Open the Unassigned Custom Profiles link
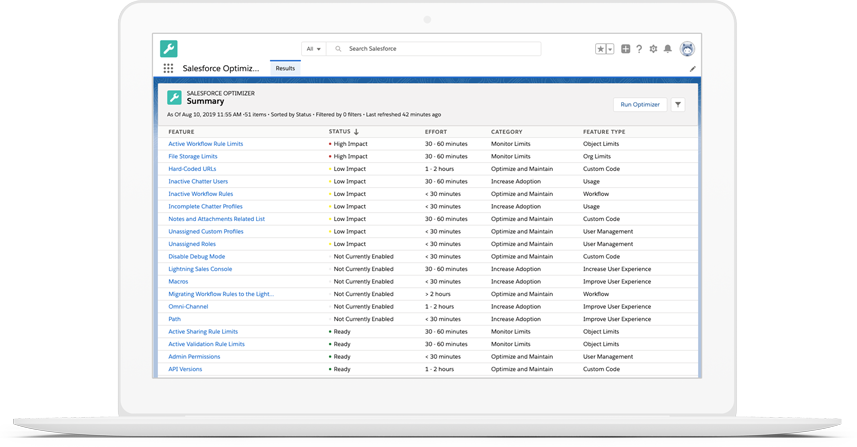 (x=206, y=231)
